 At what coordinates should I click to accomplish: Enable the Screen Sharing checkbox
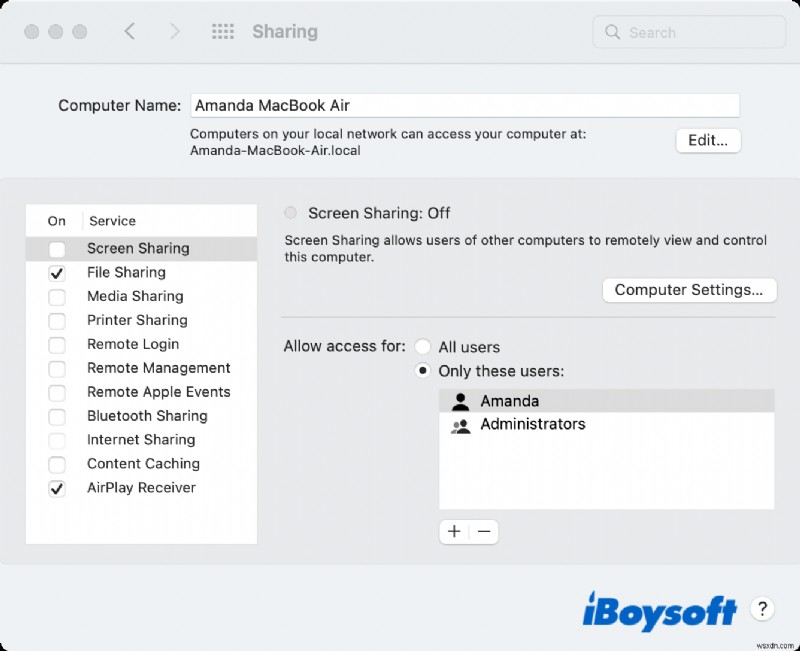pos(56,248)
